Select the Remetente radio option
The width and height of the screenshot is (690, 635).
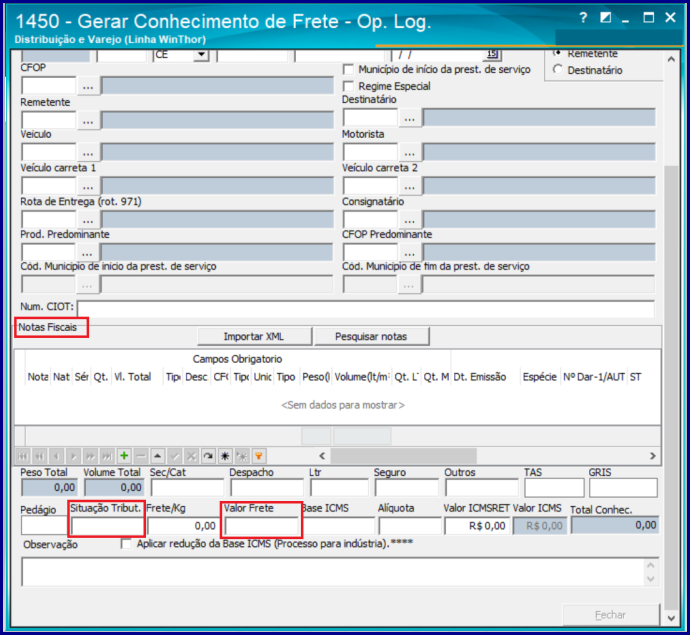[x=558, y=53]
